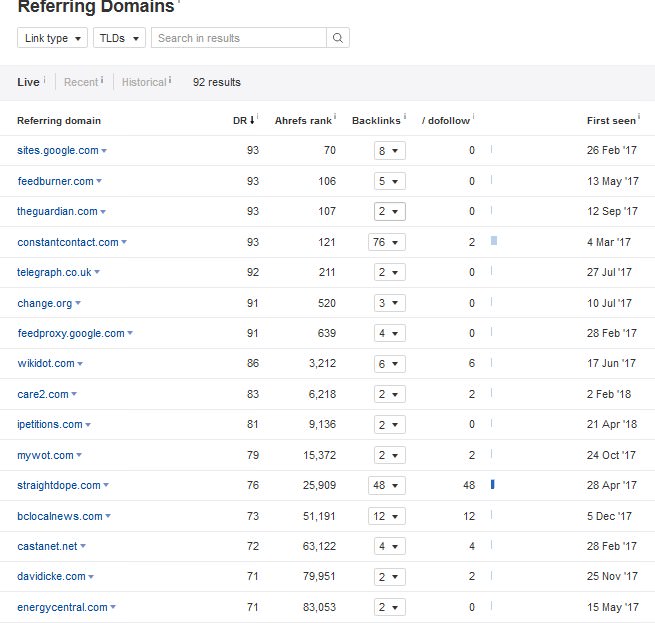Screen dimensions: 655x623
Task: Click the dofollow bar for straightdope.com
Action: click(x=493, y=485)
